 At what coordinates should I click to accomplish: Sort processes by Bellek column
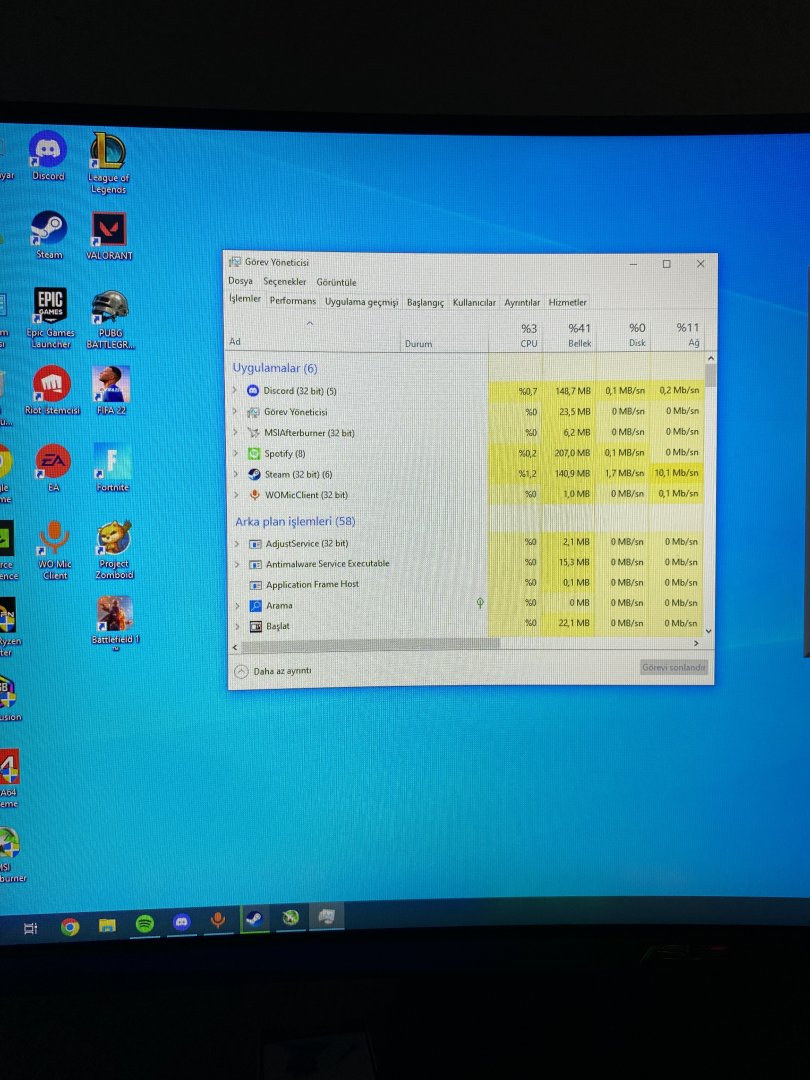click(x=569, y=335)
